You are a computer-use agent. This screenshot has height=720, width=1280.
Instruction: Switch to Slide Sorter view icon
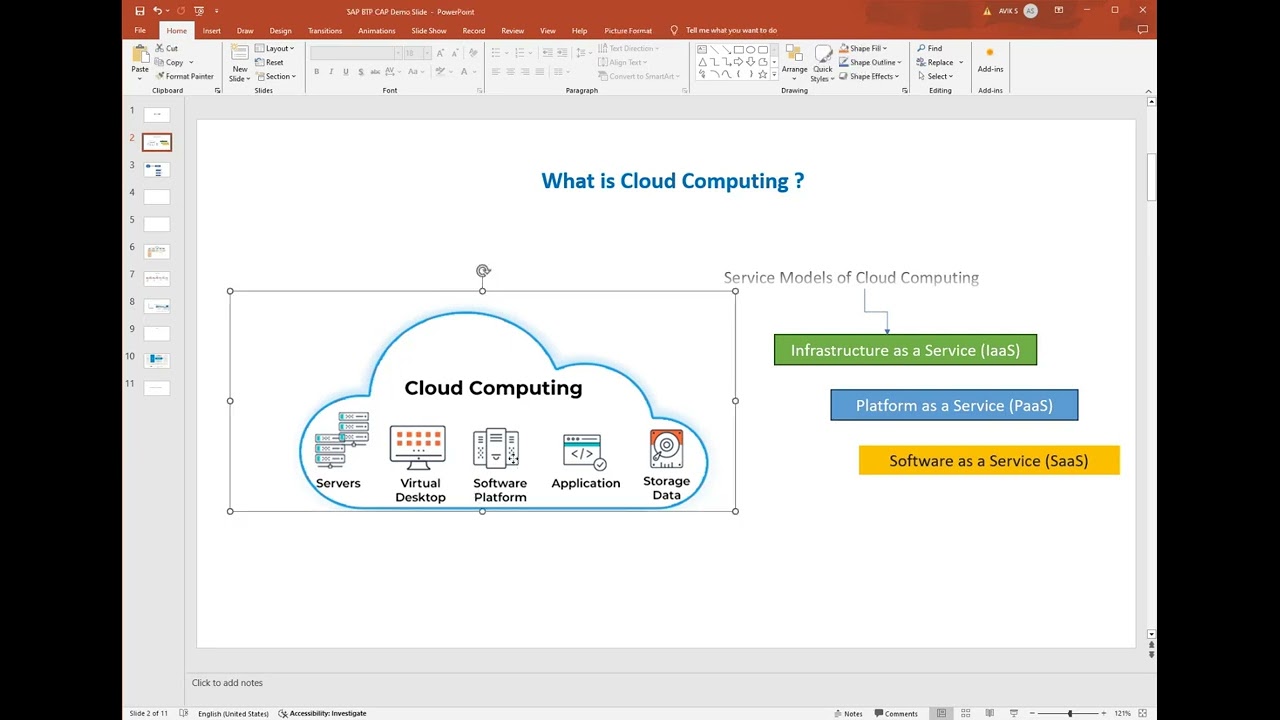(x=966, y=713)
